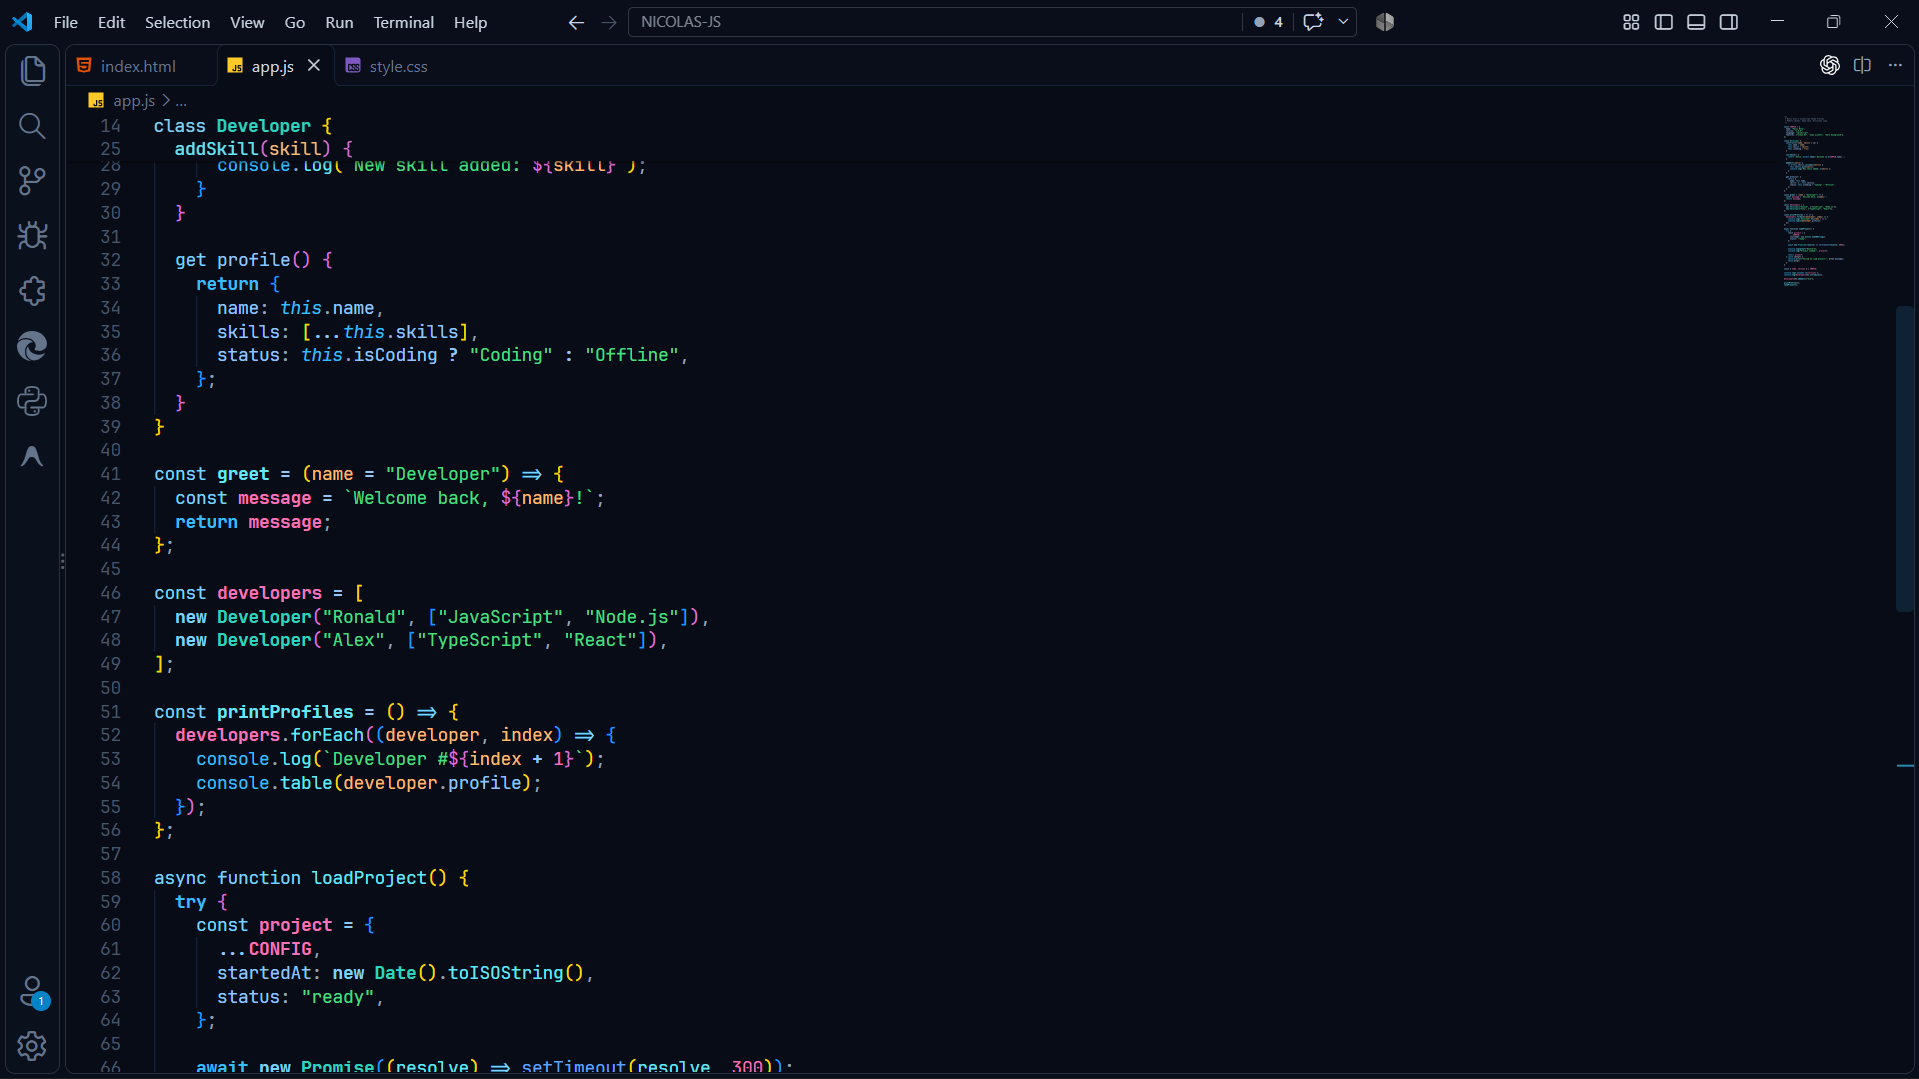Click the app.js breadcrumb item
The height and width of the screenshot is (1079, 1919).
point(134,101)
